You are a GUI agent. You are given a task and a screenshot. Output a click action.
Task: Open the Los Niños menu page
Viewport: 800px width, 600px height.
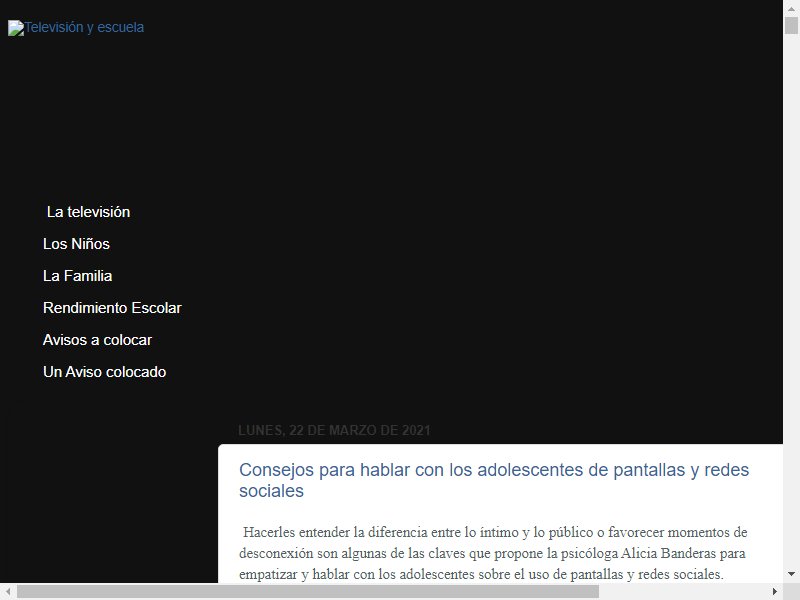[x=77, y=244]
